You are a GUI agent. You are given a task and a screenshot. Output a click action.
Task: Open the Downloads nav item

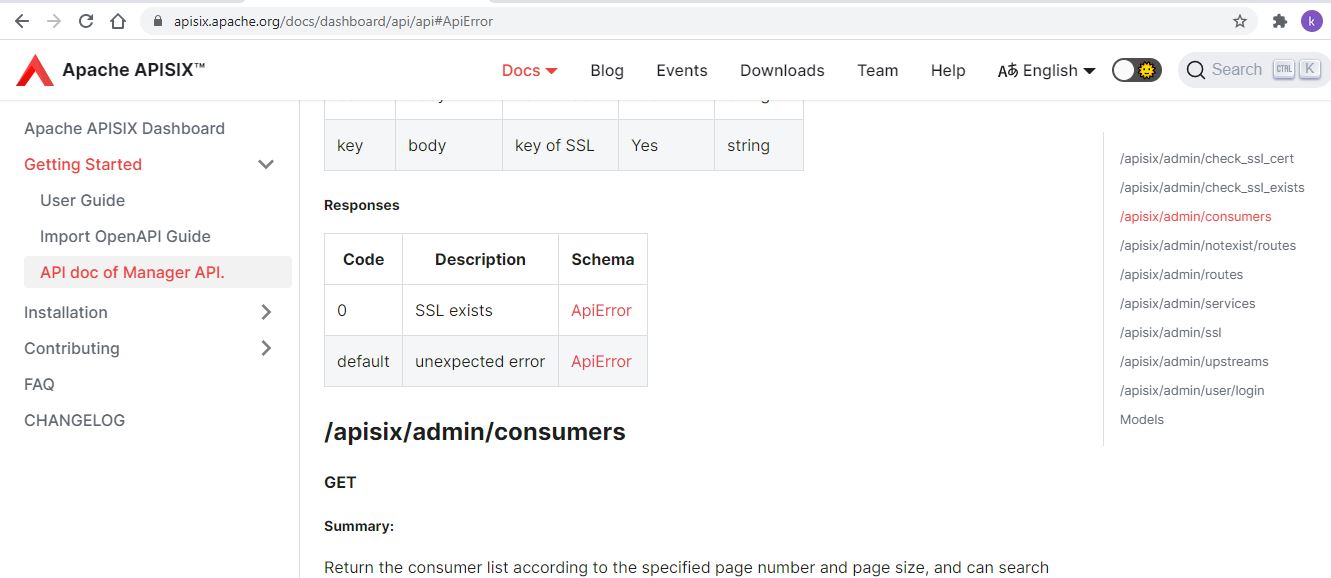(x=782, y=70)
